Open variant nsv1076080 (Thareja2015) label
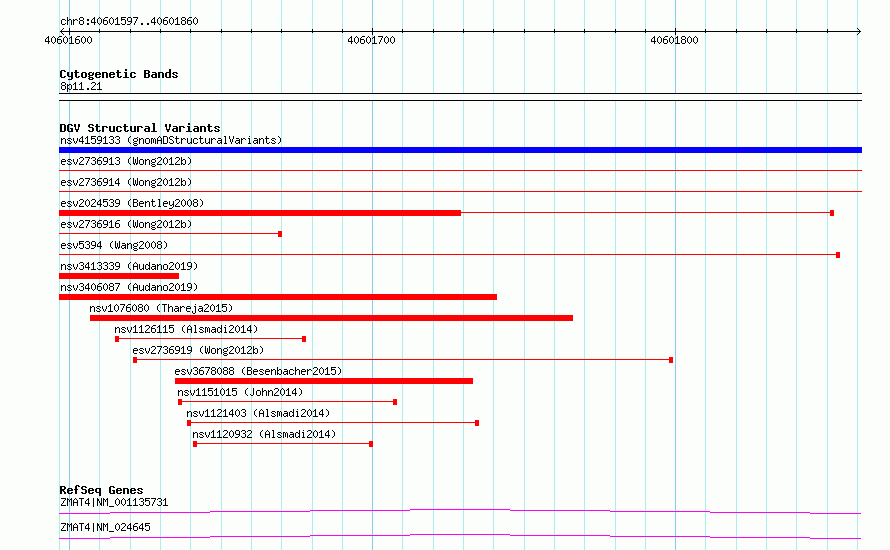 [161, 308]
